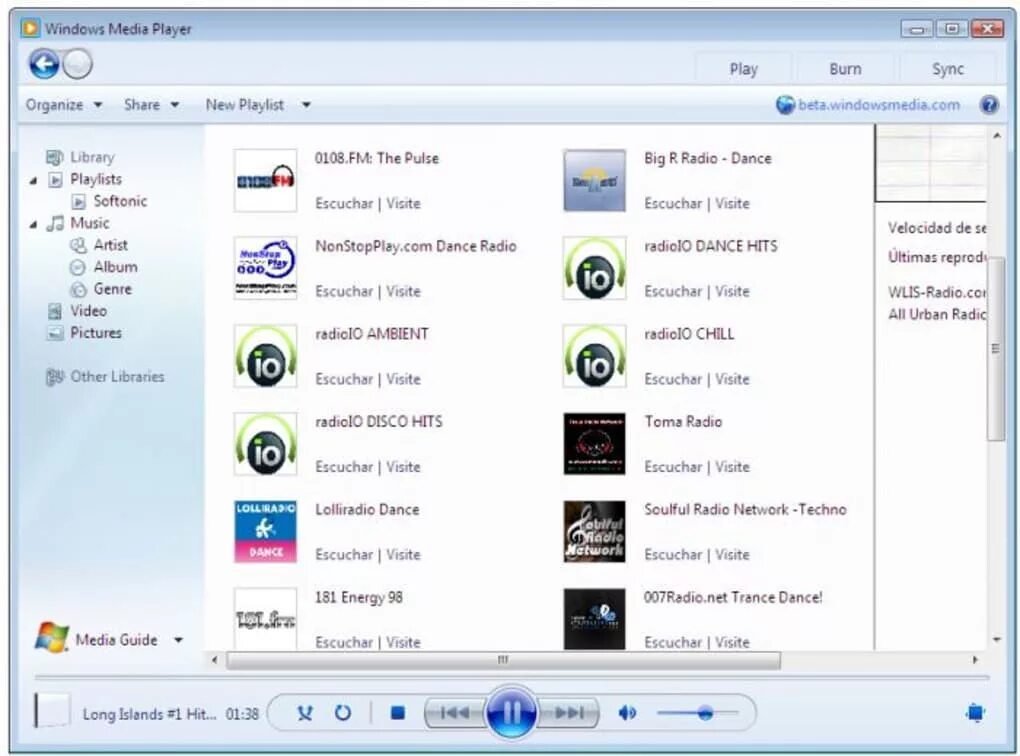Select Library in navigation tree
This screenshot has width=1020, height=756.
point(92,157)
